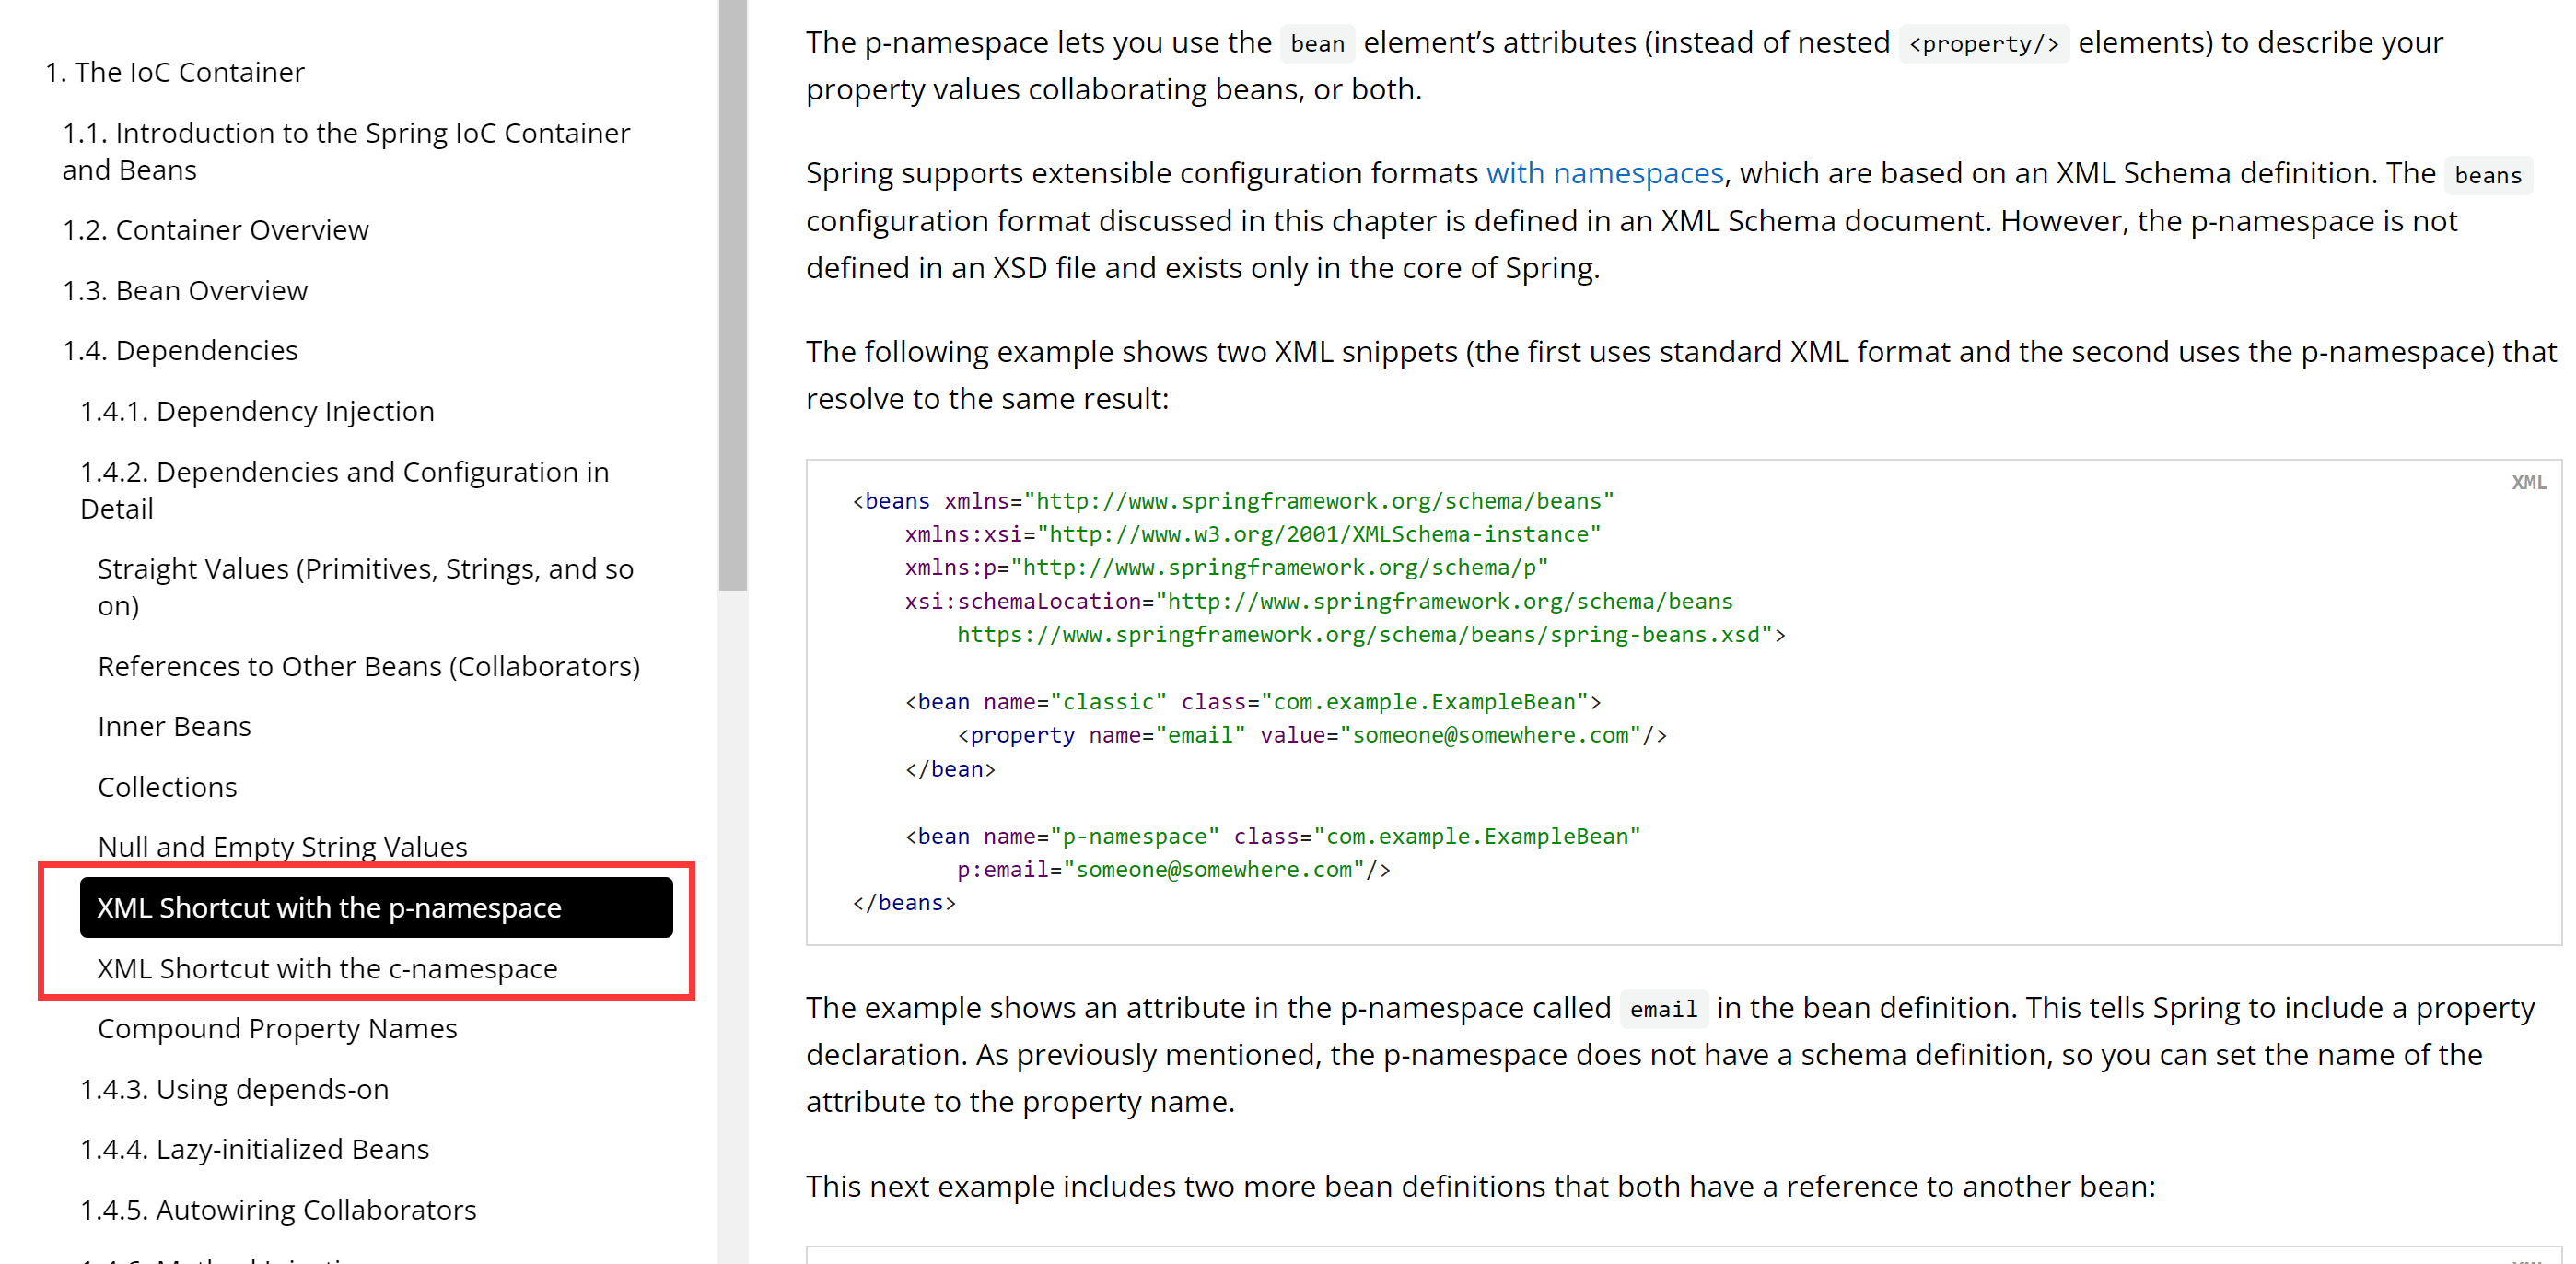Navigate to 'Compound Property Names'
Screen dimensions: 2576x1264
coord(277,1028)
